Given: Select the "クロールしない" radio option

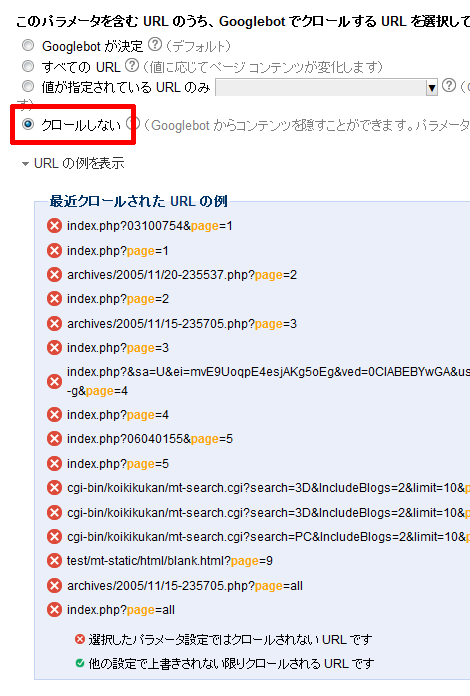Looking at the screenshot, I should point(28,124).
